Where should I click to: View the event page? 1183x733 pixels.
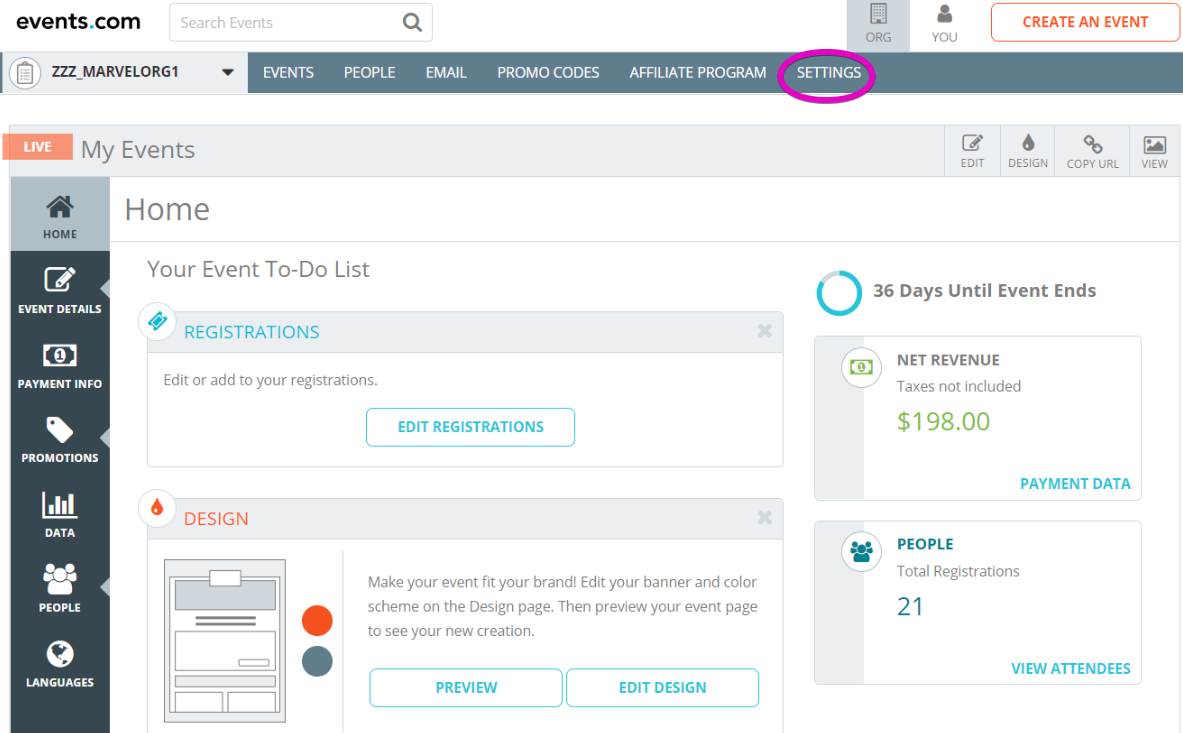[x=1154, y=151]
